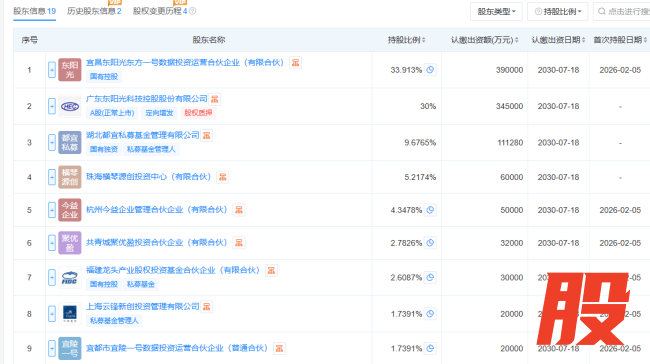Open 湖北都宜私募基金管理有限公司 link

pos(143,135)
